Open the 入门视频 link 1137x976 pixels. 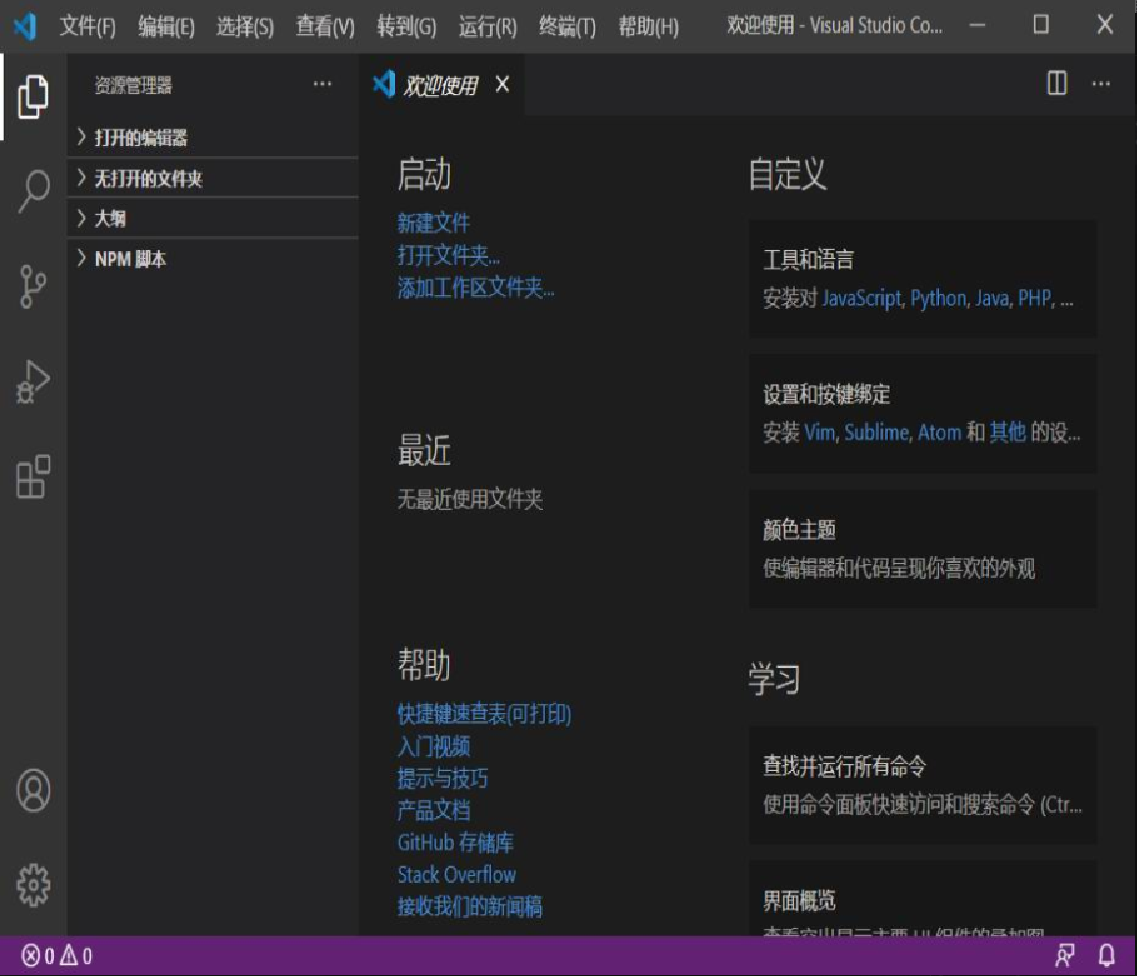coord(433,746)
